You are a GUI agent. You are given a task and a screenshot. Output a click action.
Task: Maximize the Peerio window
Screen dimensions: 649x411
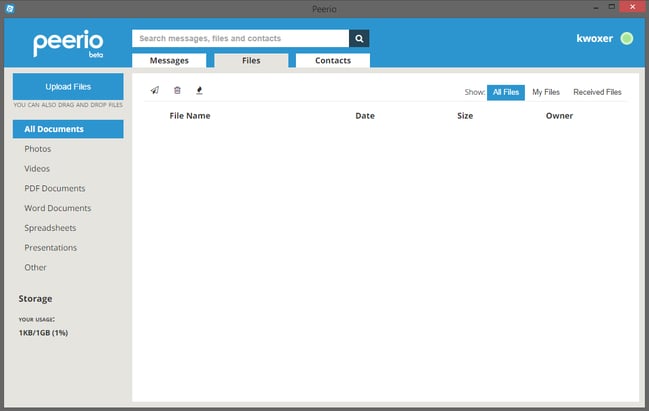611,7
